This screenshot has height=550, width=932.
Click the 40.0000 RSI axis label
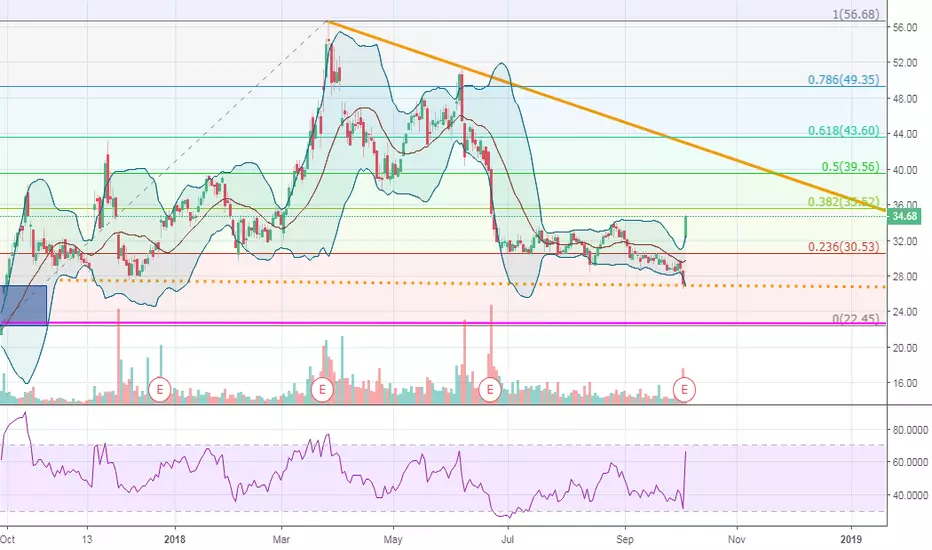click(x=910, y=495)
